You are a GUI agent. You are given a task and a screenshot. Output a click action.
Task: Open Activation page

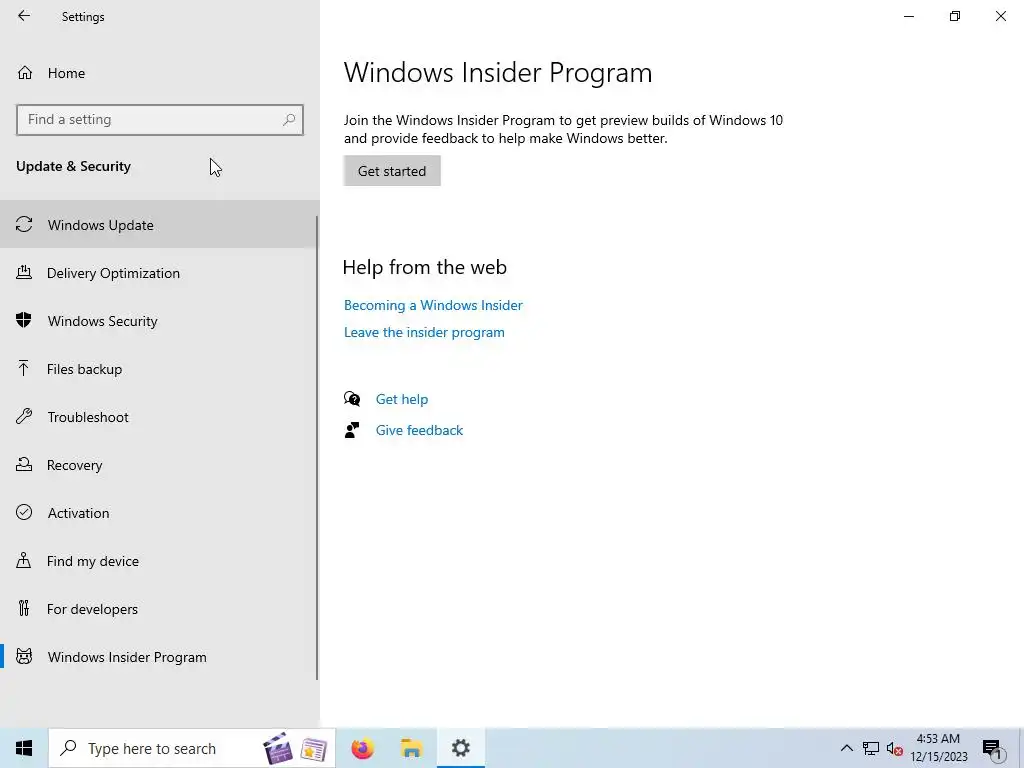[x=160, y=513]
